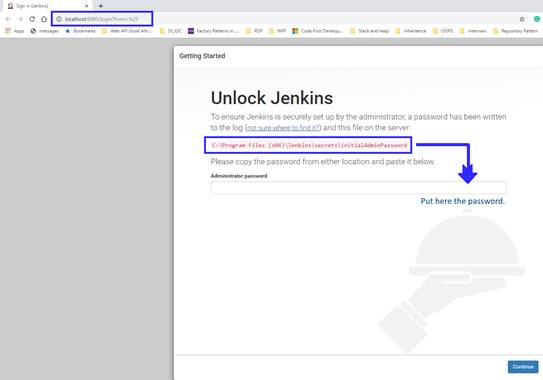Open the browser home page icon
The image size is (543, 380).
(x=44, y=19)
